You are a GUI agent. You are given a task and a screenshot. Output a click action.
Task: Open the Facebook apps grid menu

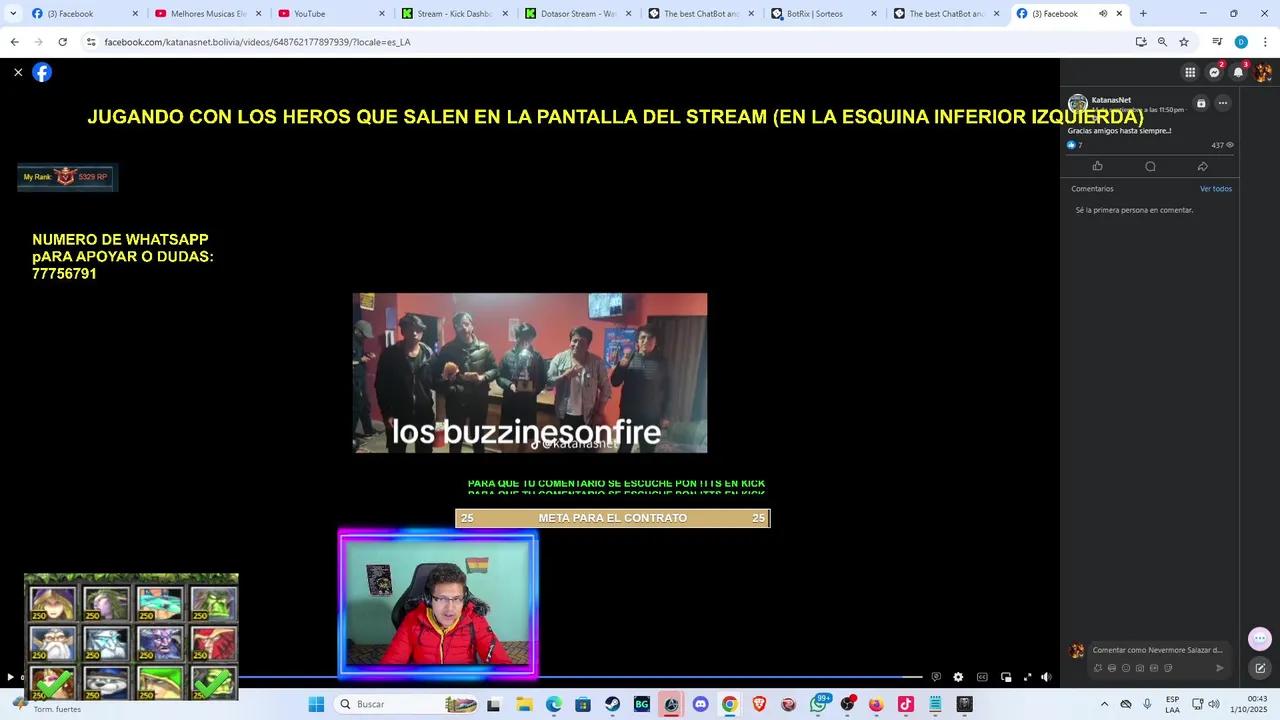(1190, 72)
